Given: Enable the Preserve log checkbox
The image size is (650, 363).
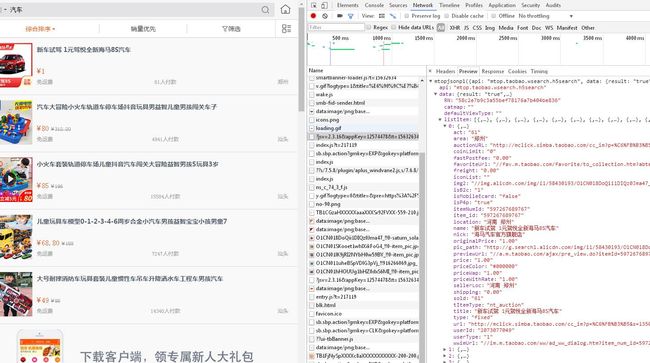Looking at the screenshot, I should [407, 16].
